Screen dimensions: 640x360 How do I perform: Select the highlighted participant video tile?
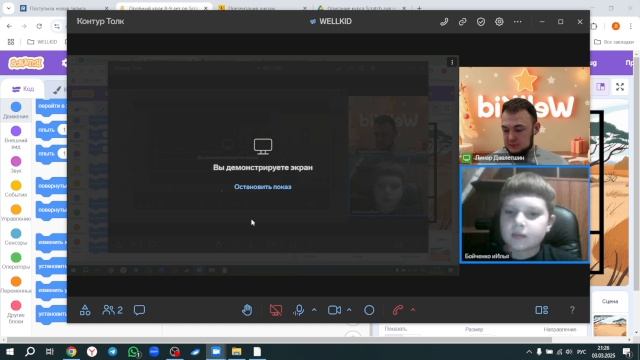tap(524, 214)
